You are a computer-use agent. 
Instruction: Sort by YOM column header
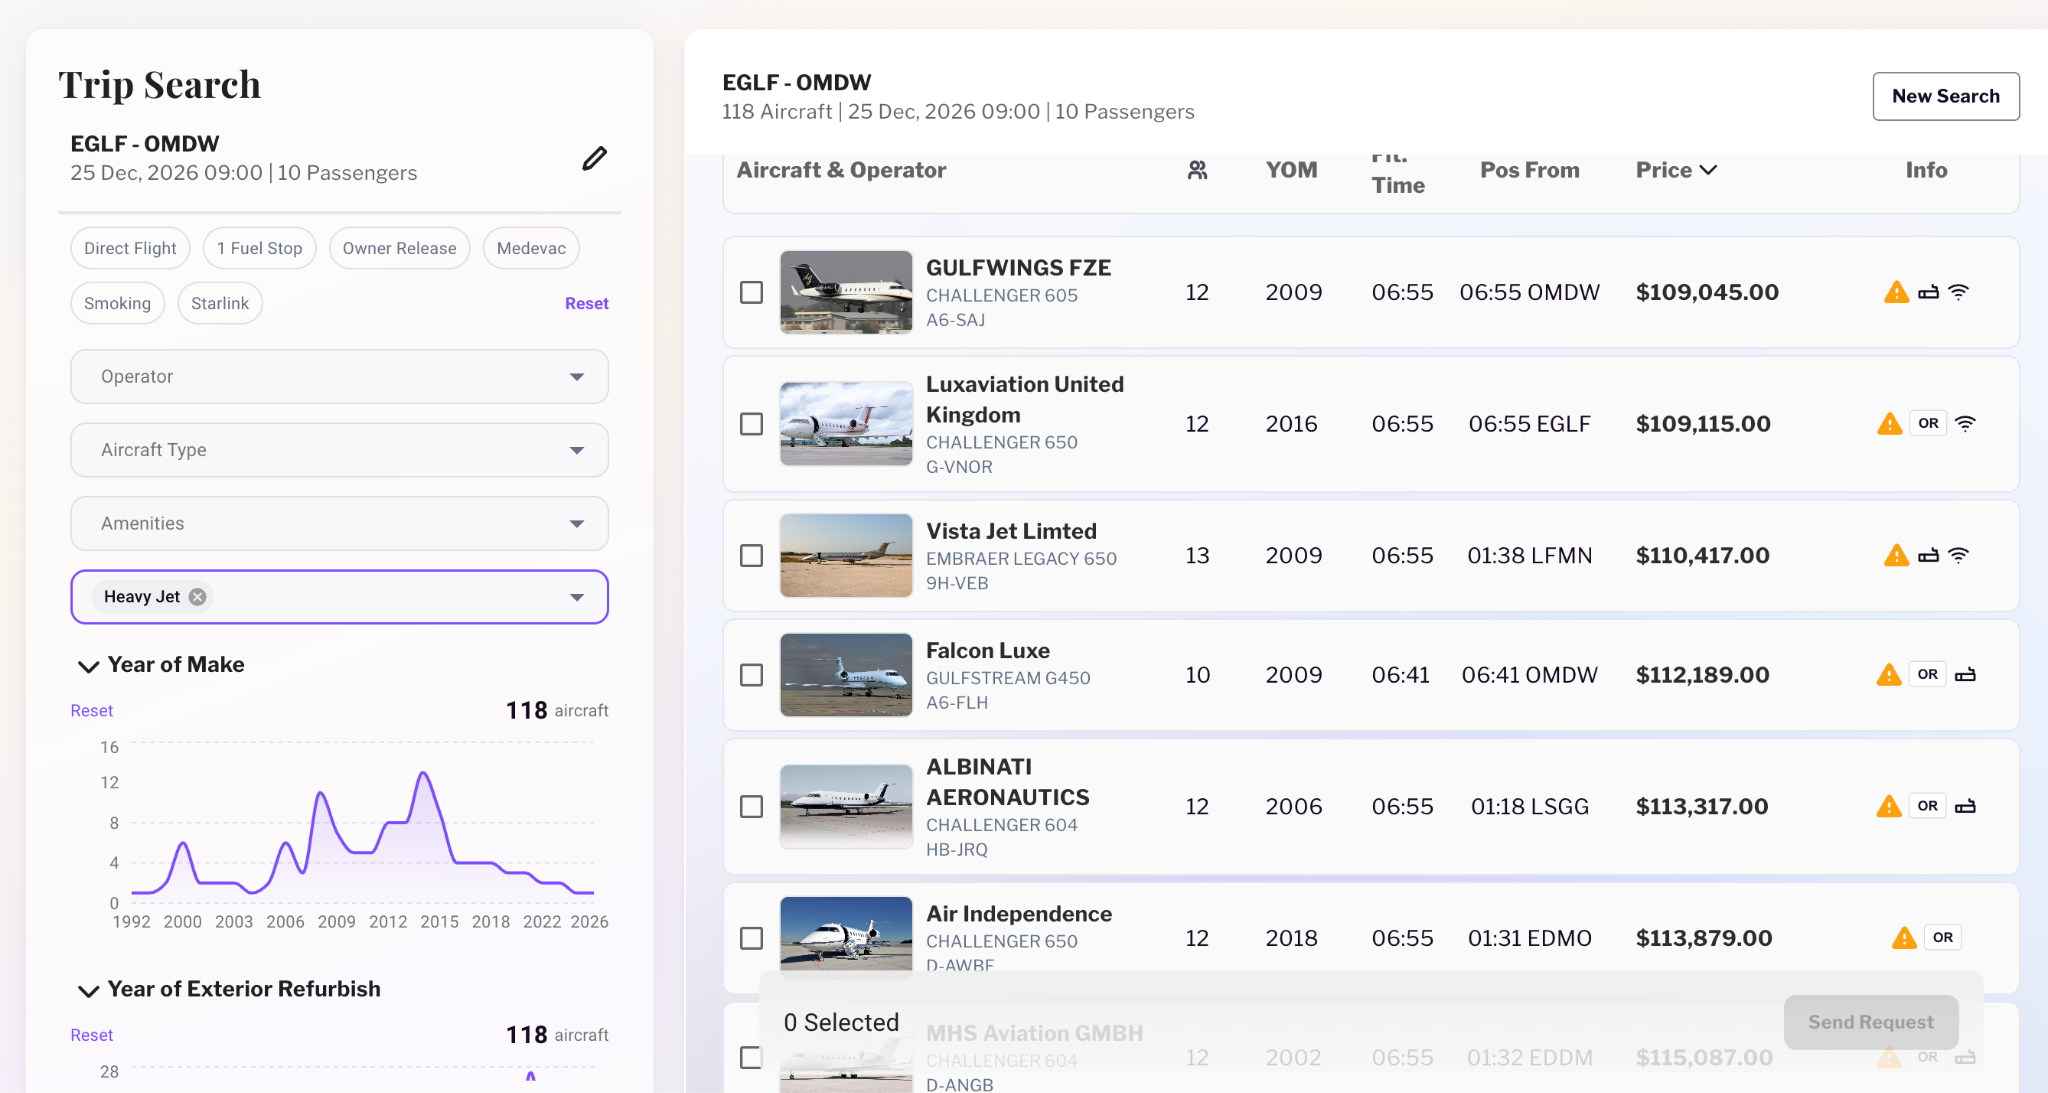coord(1291,170)
